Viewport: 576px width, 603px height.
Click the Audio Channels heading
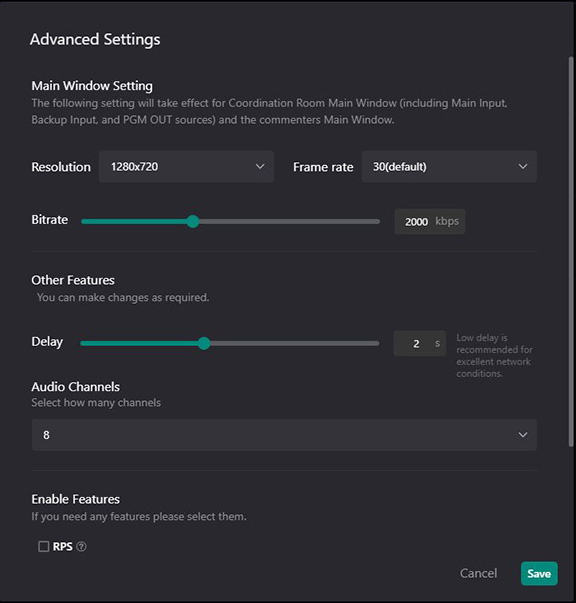tap(75, 386)
